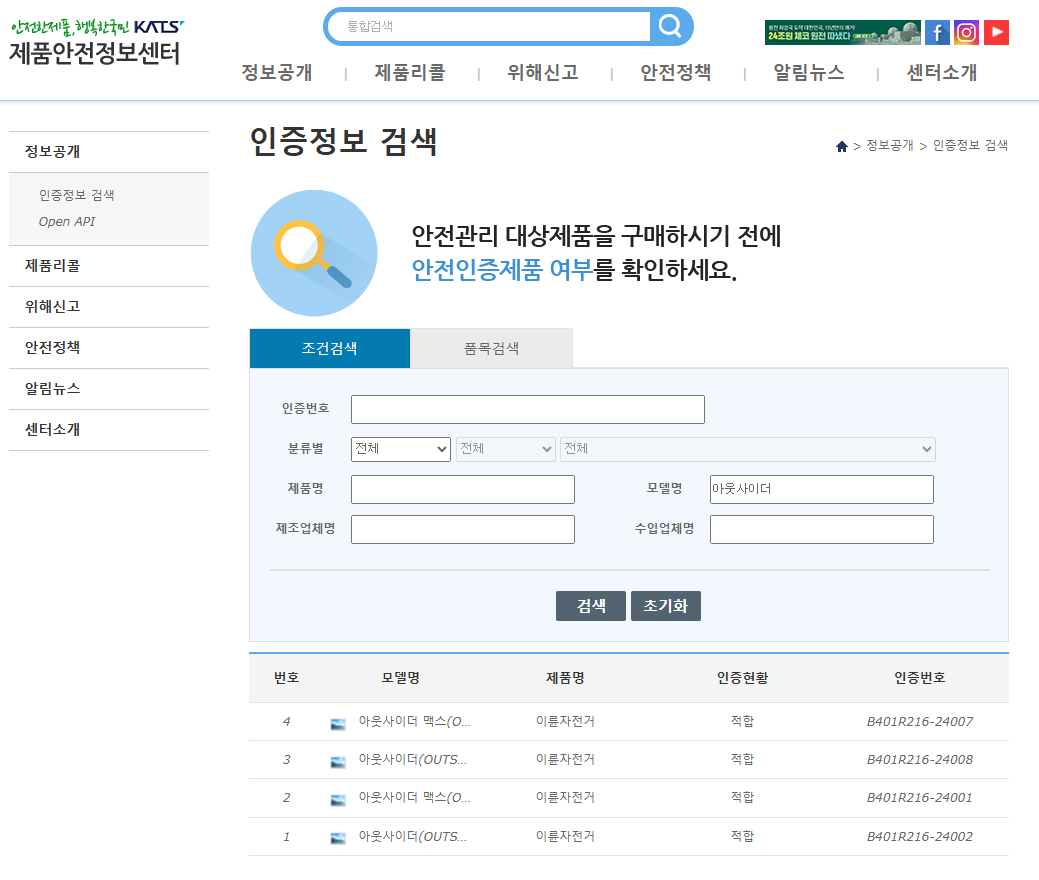1039x880 pixels.
Task: Open 위해신고 in top navigation
Action: 543,73
